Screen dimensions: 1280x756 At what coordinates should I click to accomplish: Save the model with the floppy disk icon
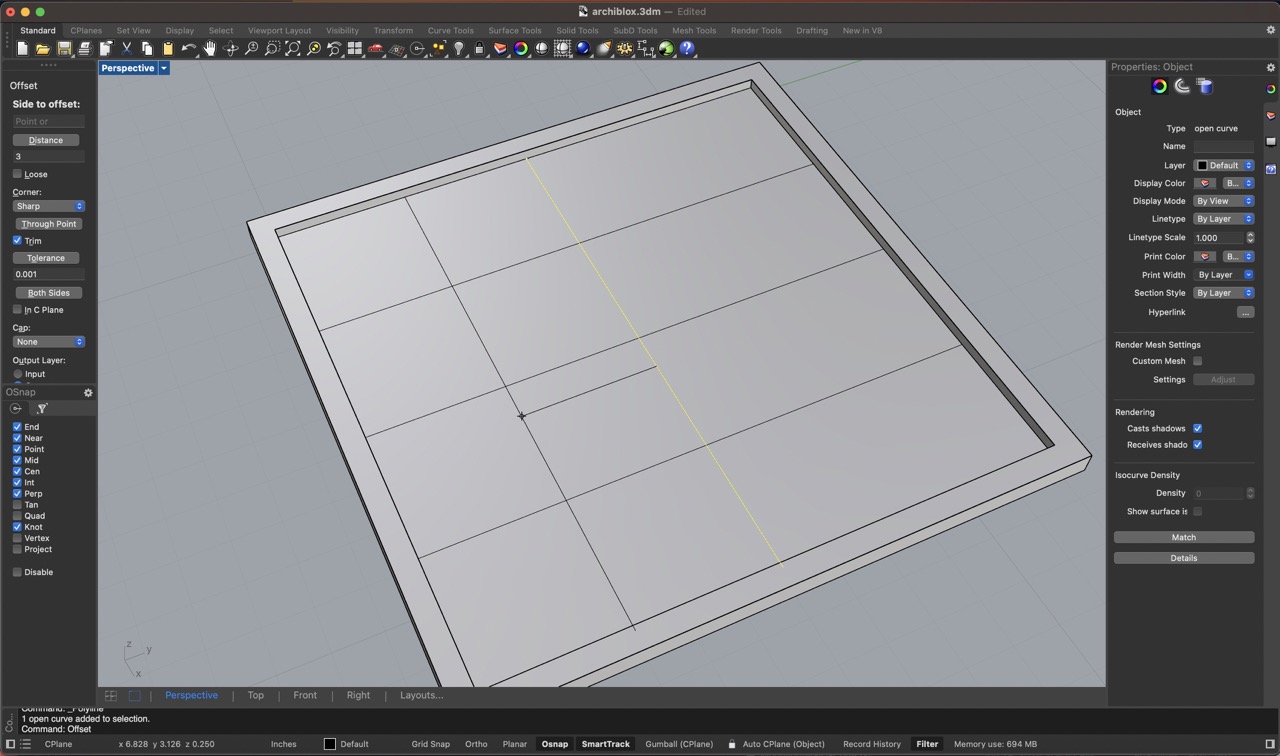[x=64, y=48]
